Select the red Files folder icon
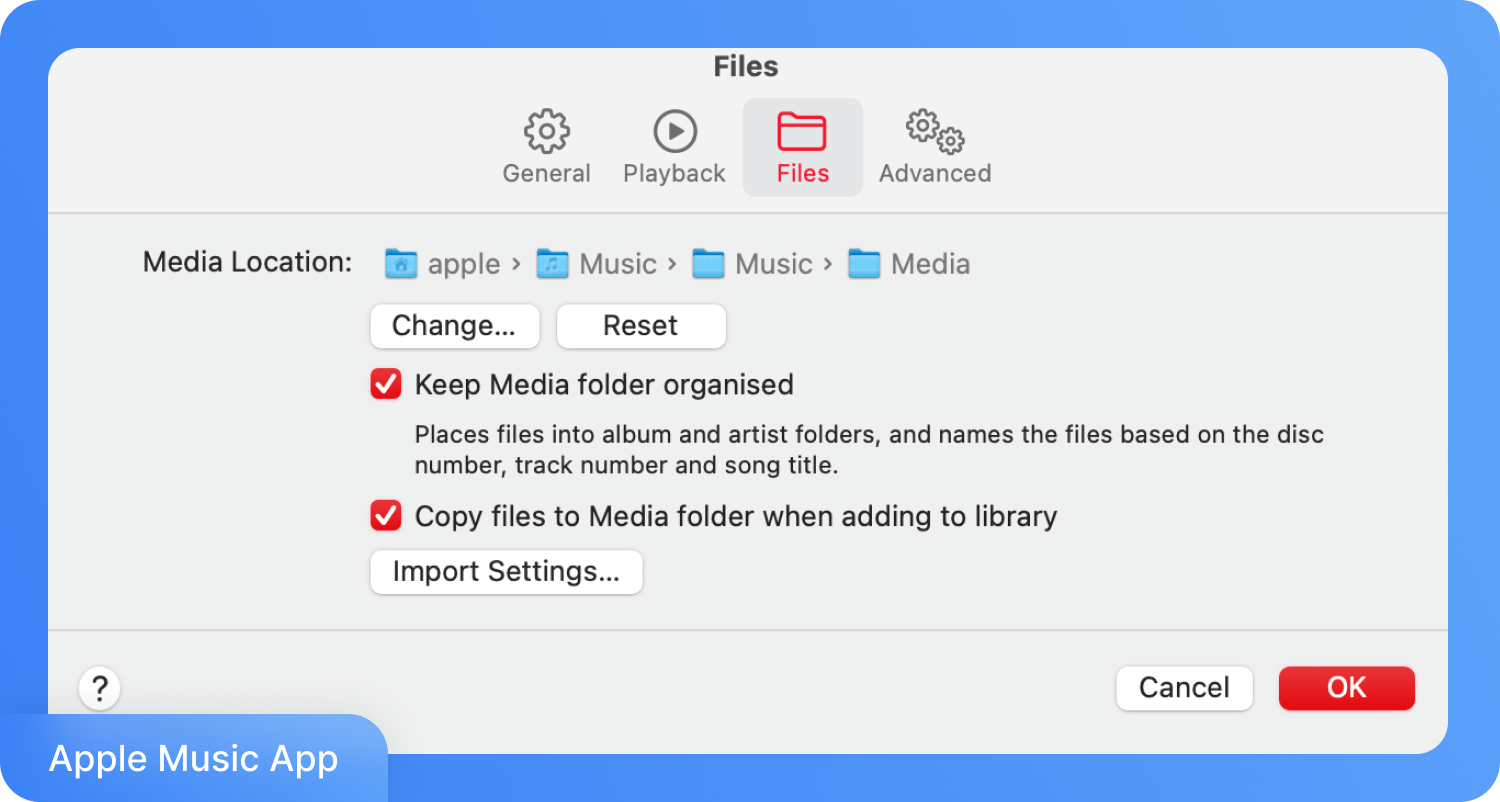The height and width of the screenshot is (802, 1500). click(802, 131)
